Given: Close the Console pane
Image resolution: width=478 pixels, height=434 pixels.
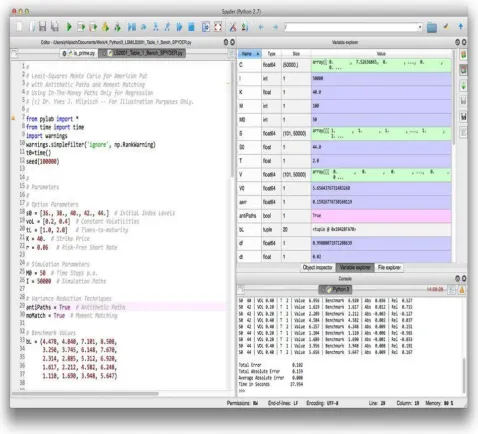Looking at the screenshot, I should [x=464, y=278].
